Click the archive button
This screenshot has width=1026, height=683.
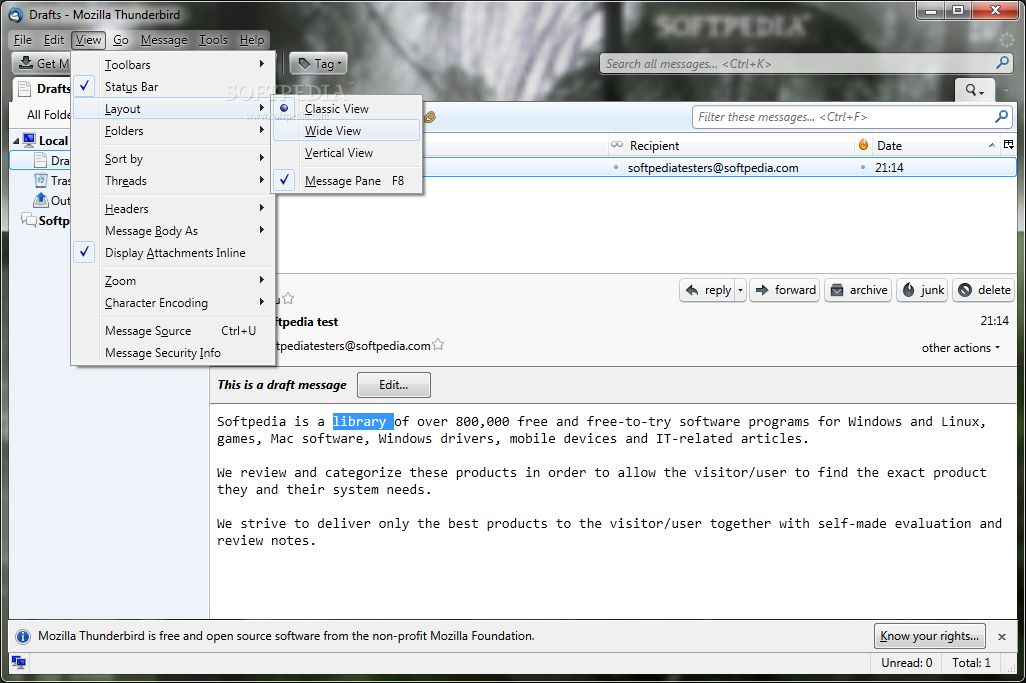(x=858, y=290)
